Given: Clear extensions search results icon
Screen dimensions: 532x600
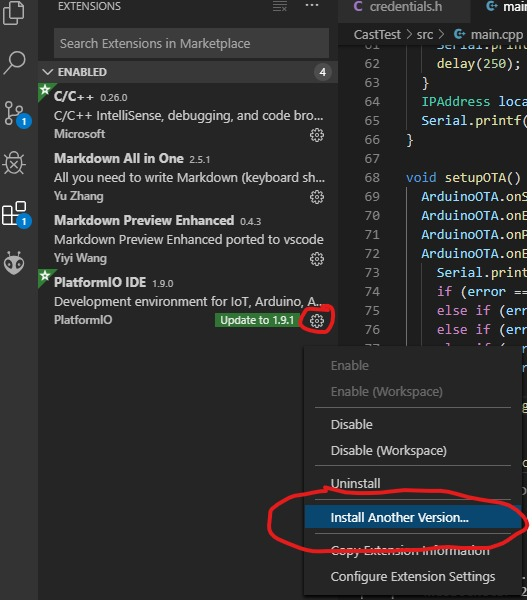Looking at the screenshot, I should [280, 6].
